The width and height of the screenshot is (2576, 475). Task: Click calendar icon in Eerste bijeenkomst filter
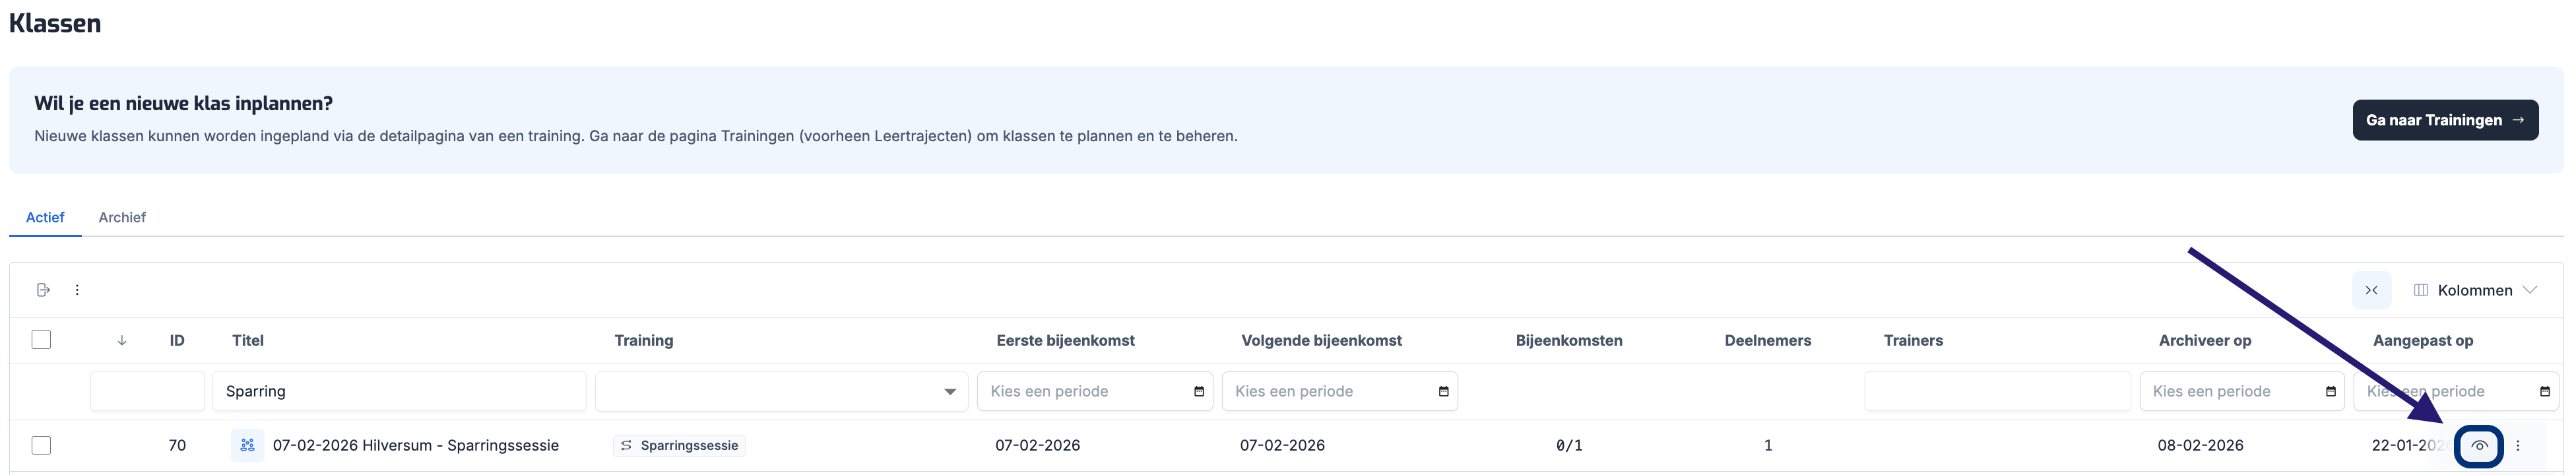(1199, 392)
